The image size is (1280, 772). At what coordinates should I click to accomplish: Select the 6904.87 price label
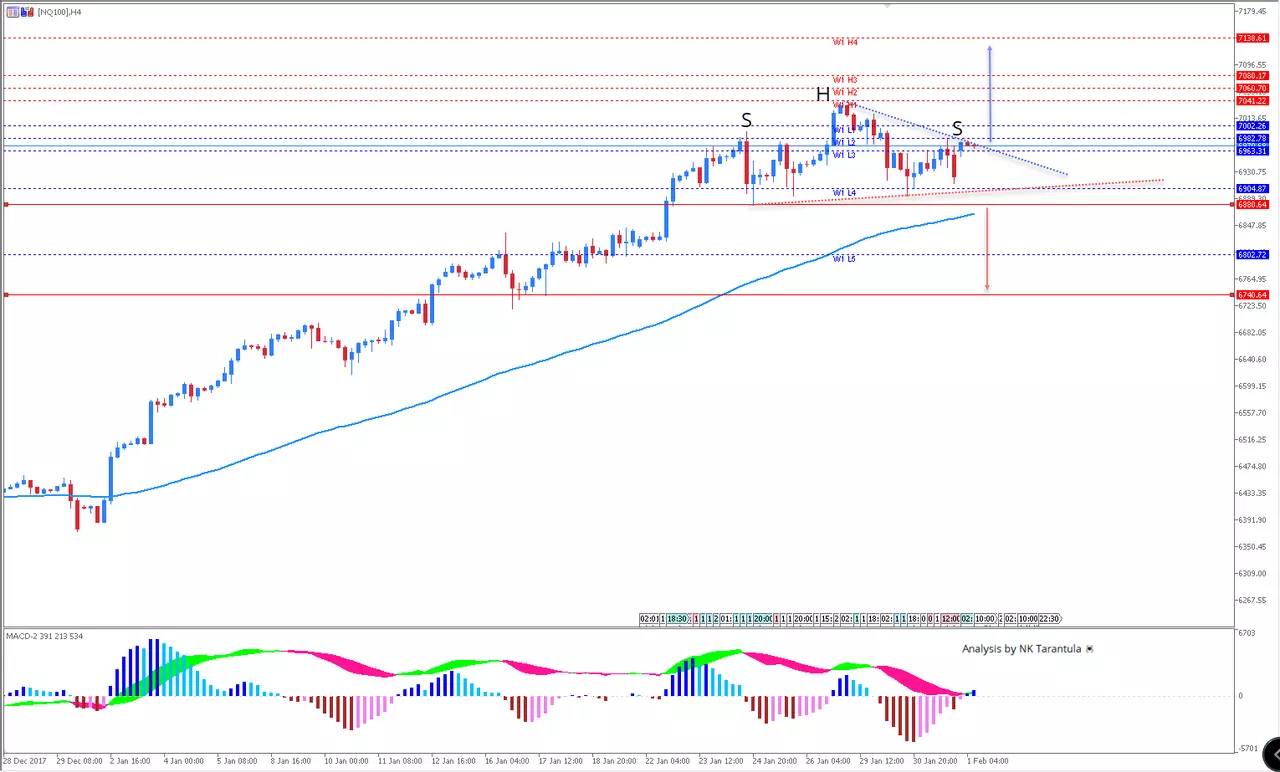[x=1252, y=189]
